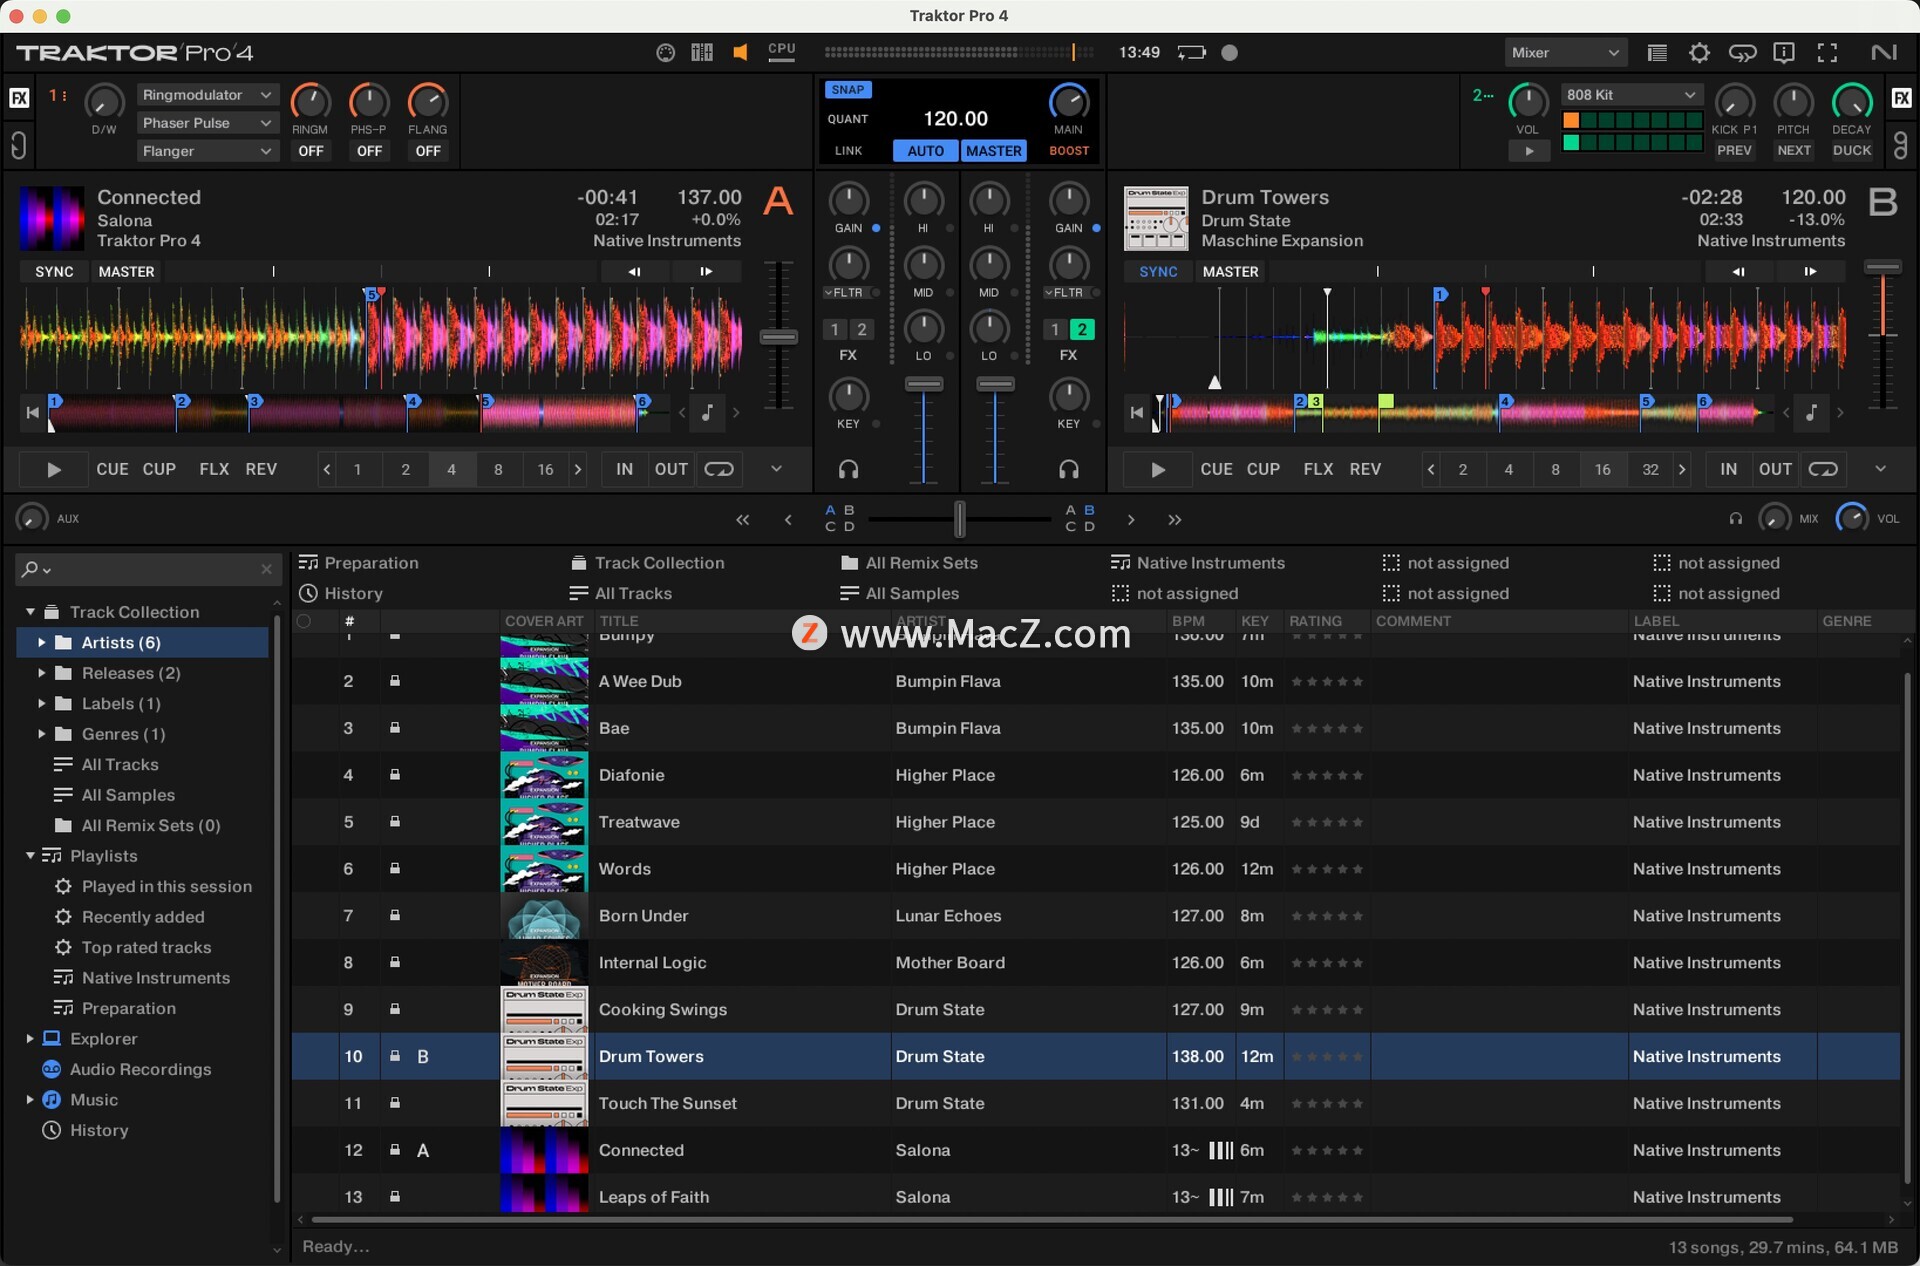The image size is (1920, 1266).
Task: Open the Track Collection favorite
Action: pos(647,563)
